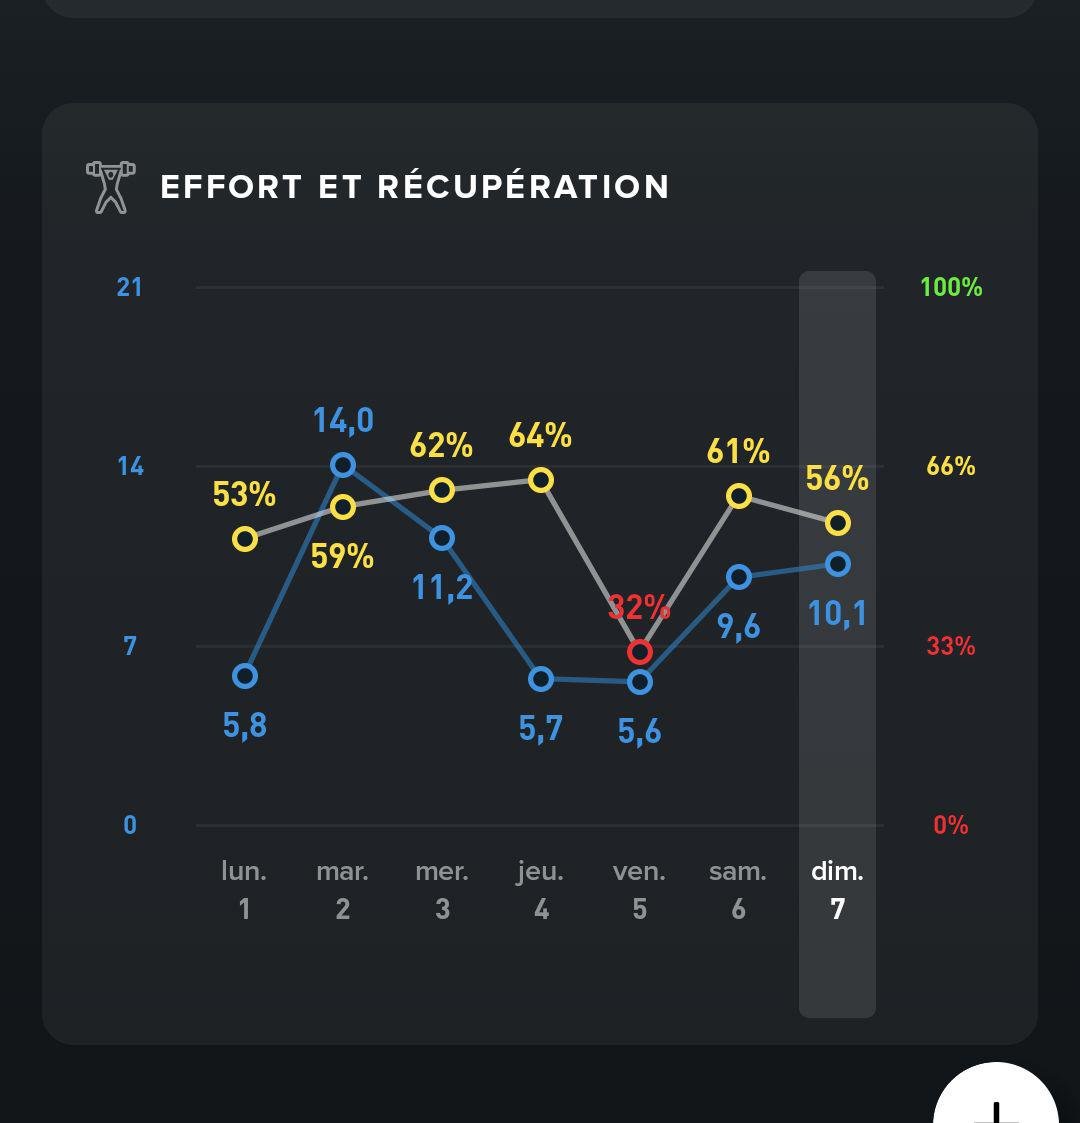Click the yellow 61% point on Saturday
Screen dimensions: 1080x1123
click(x=737, y=494)
